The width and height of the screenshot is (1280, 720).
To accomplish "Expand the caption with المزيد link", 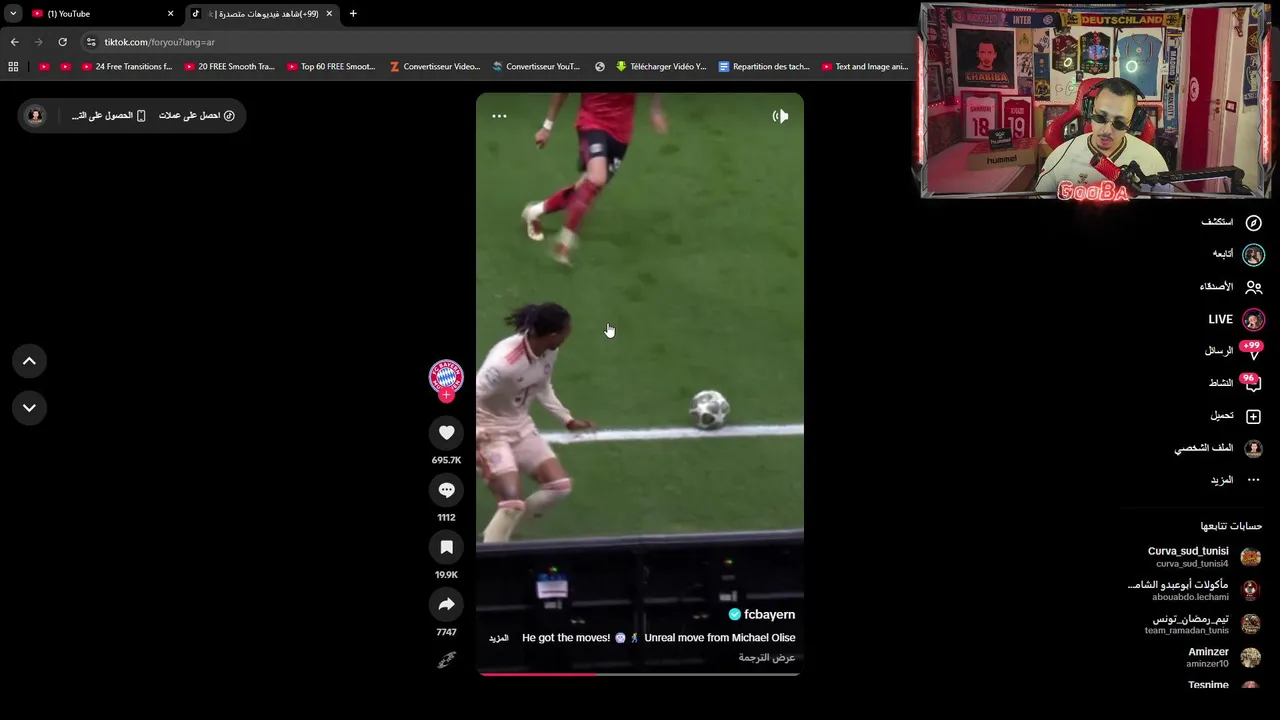I will coord(498,638).
